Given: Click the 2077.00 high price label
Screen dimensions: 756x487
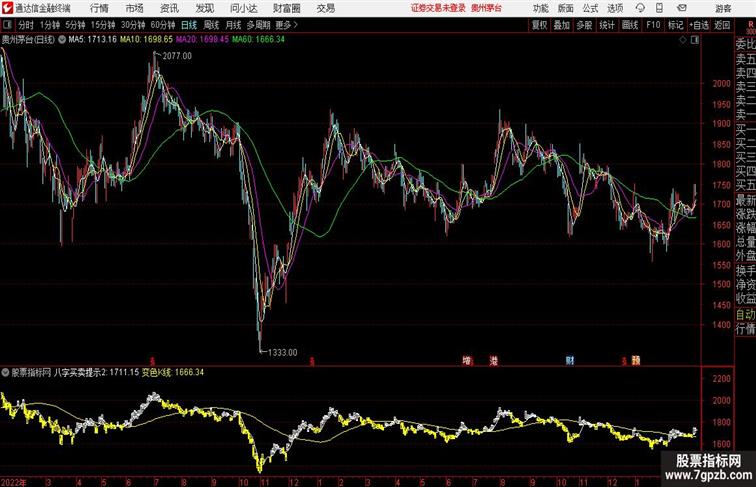Looking at the screenshot, I should pos(177,56).
